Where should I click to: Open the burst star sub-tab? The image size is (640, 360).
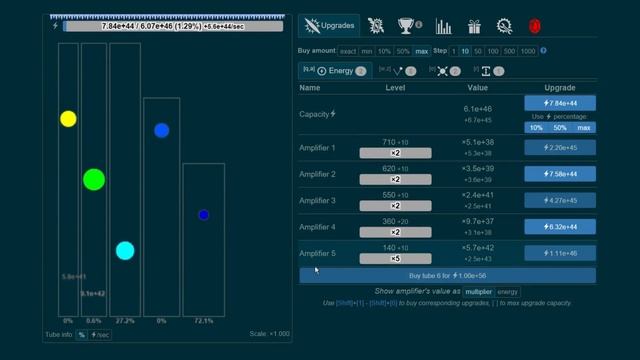pos(445,71)
